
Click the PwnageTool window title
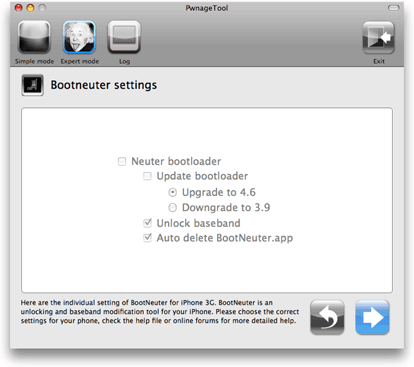tap(207, 8)
